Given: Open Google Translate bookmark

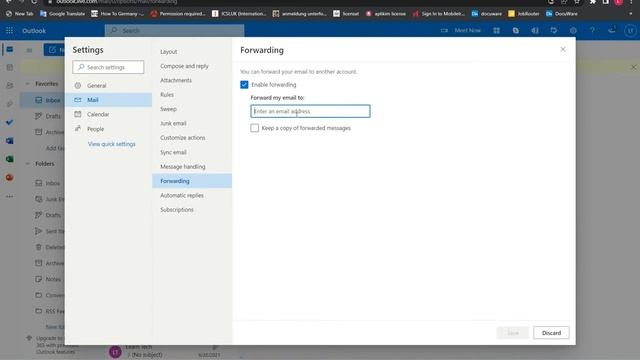Looking at the screenshot, I should click(x=62, y=13).
